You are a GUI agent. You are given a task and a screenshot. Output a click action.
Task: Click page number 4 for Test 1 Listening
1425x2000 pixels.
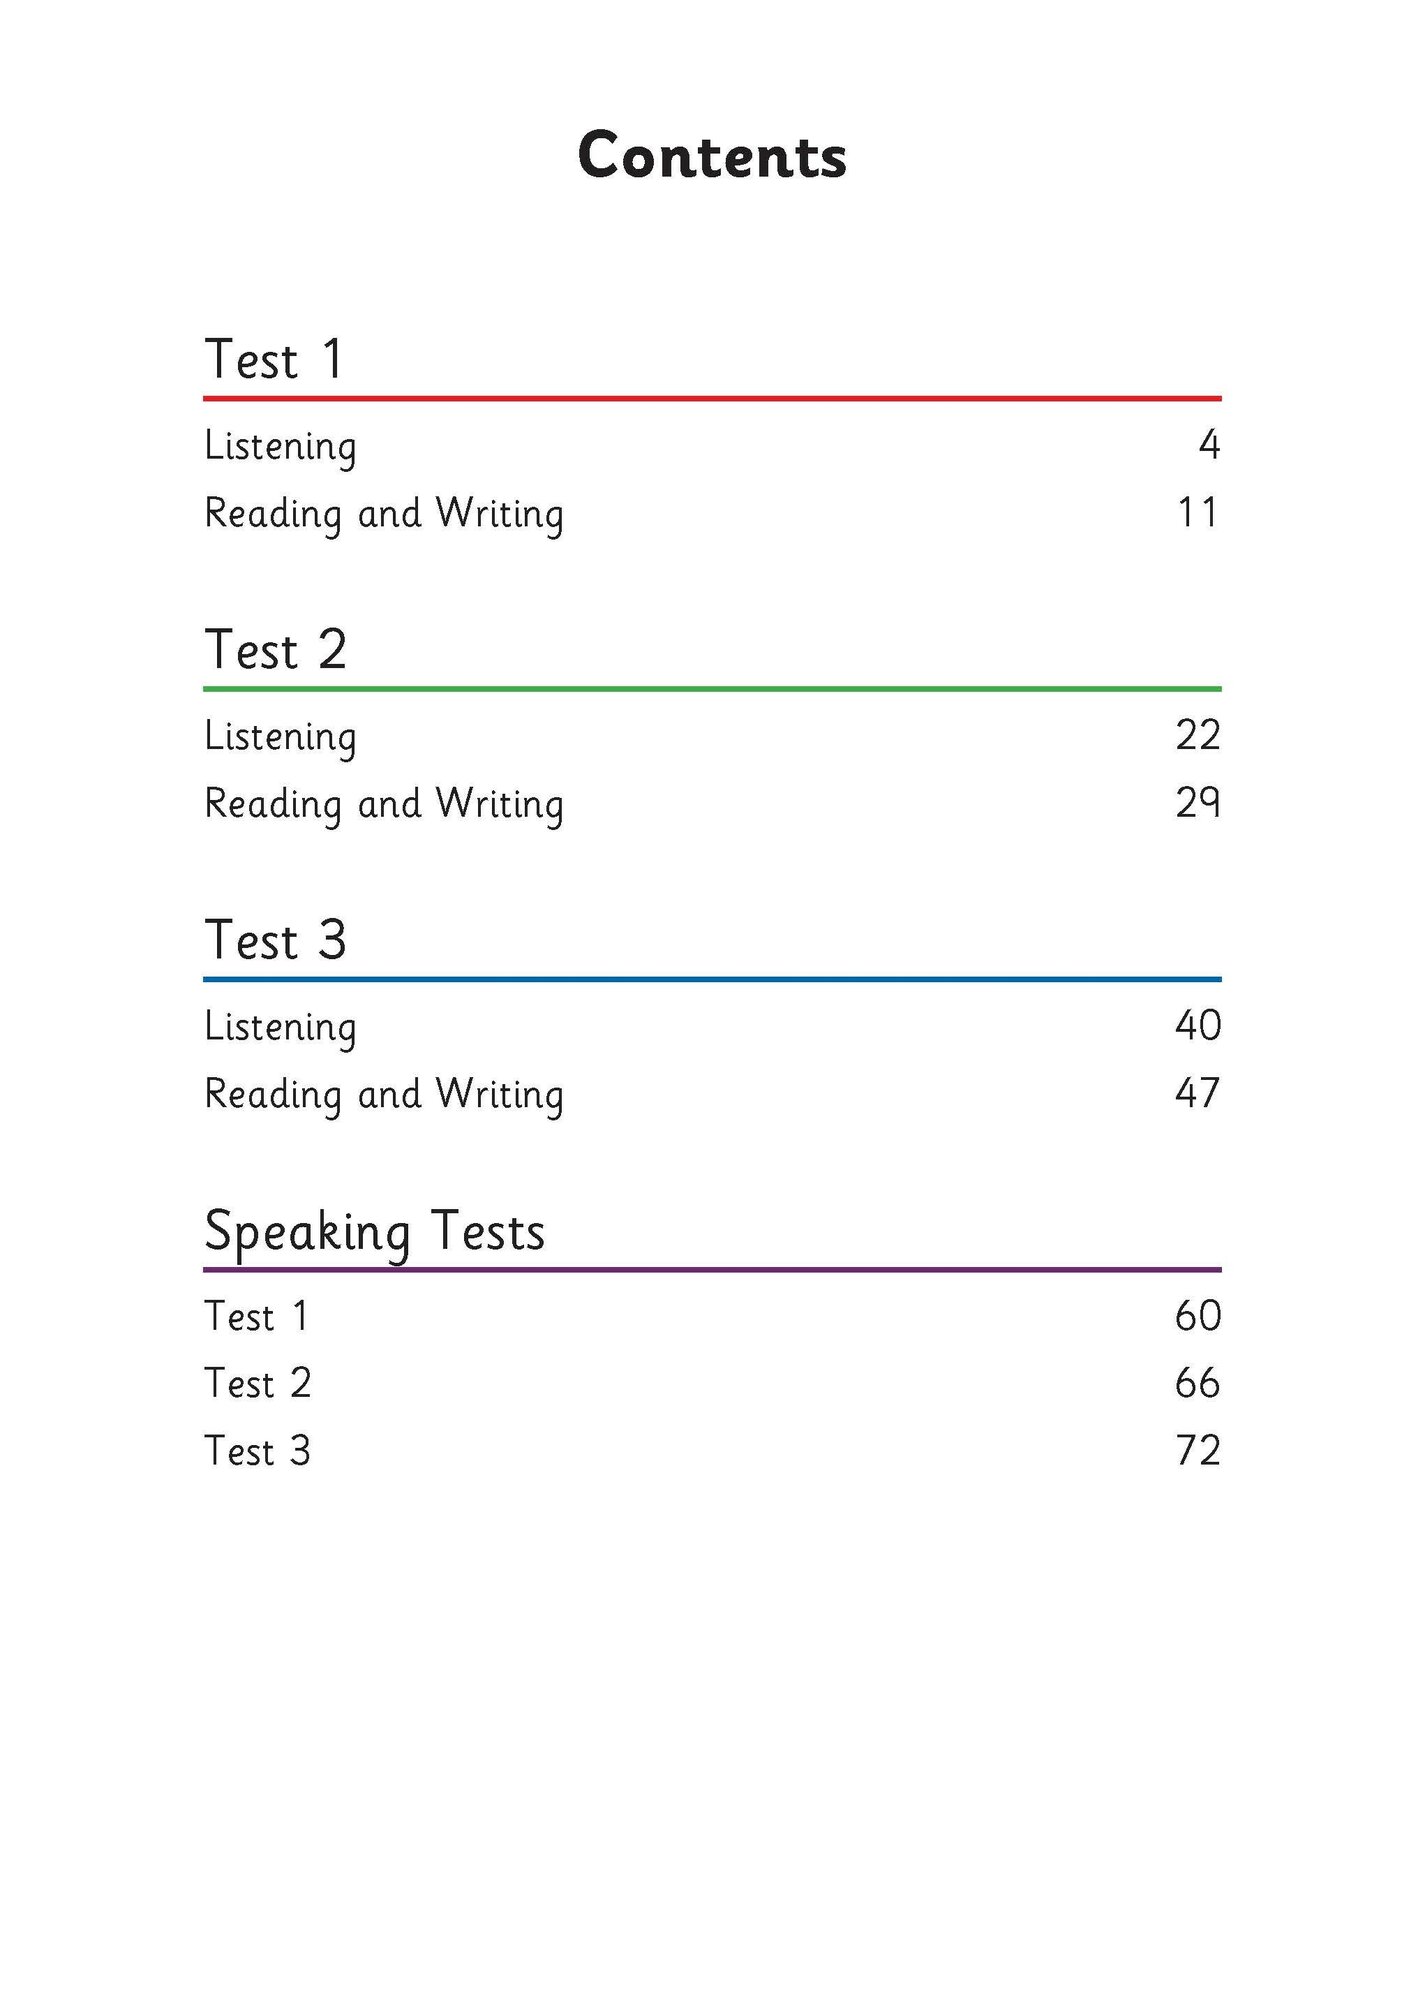[x=1209, y=444]
